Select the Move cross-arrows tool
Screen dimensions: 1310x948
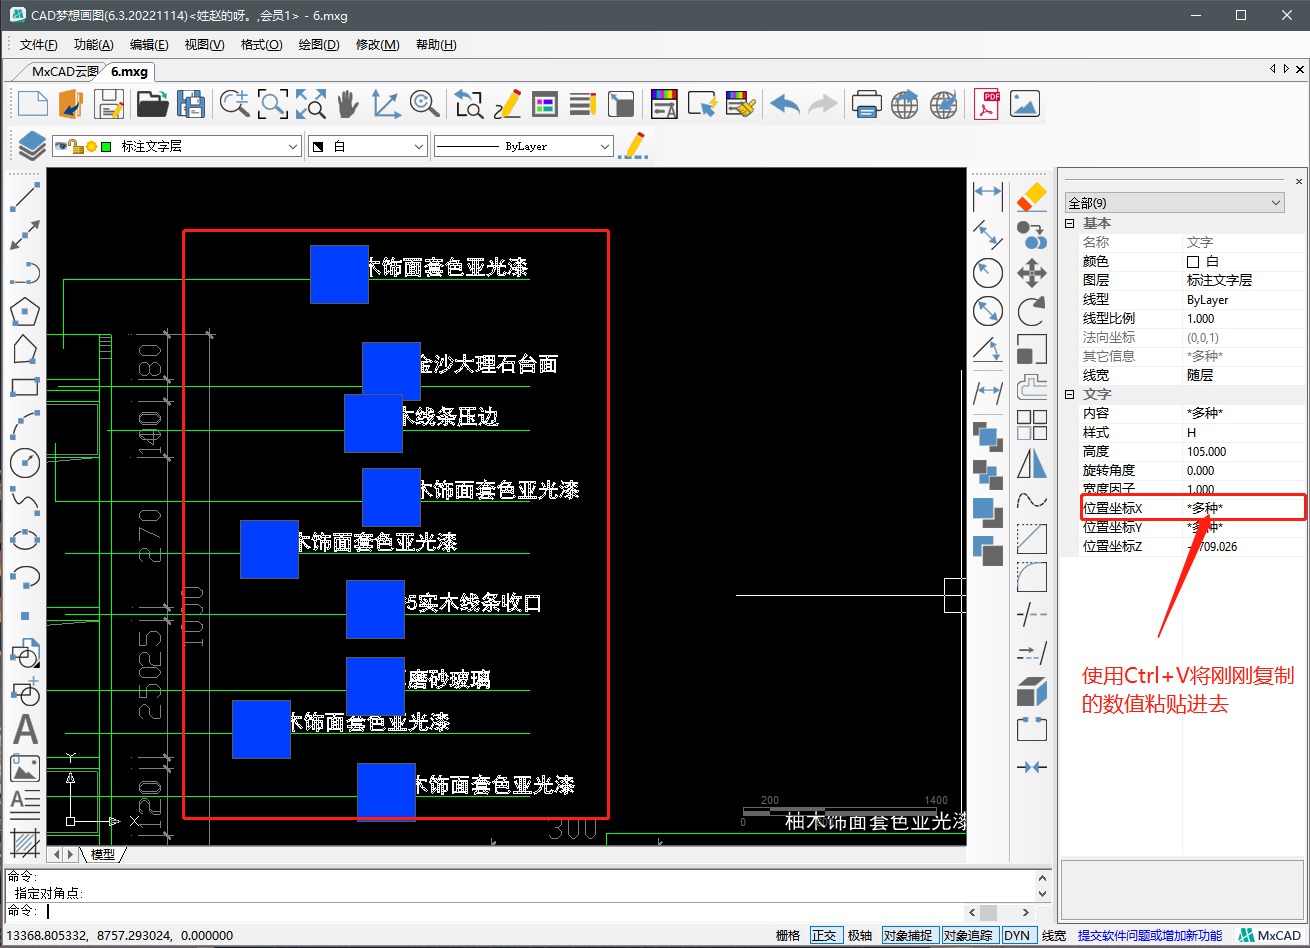click(1031, 273)
